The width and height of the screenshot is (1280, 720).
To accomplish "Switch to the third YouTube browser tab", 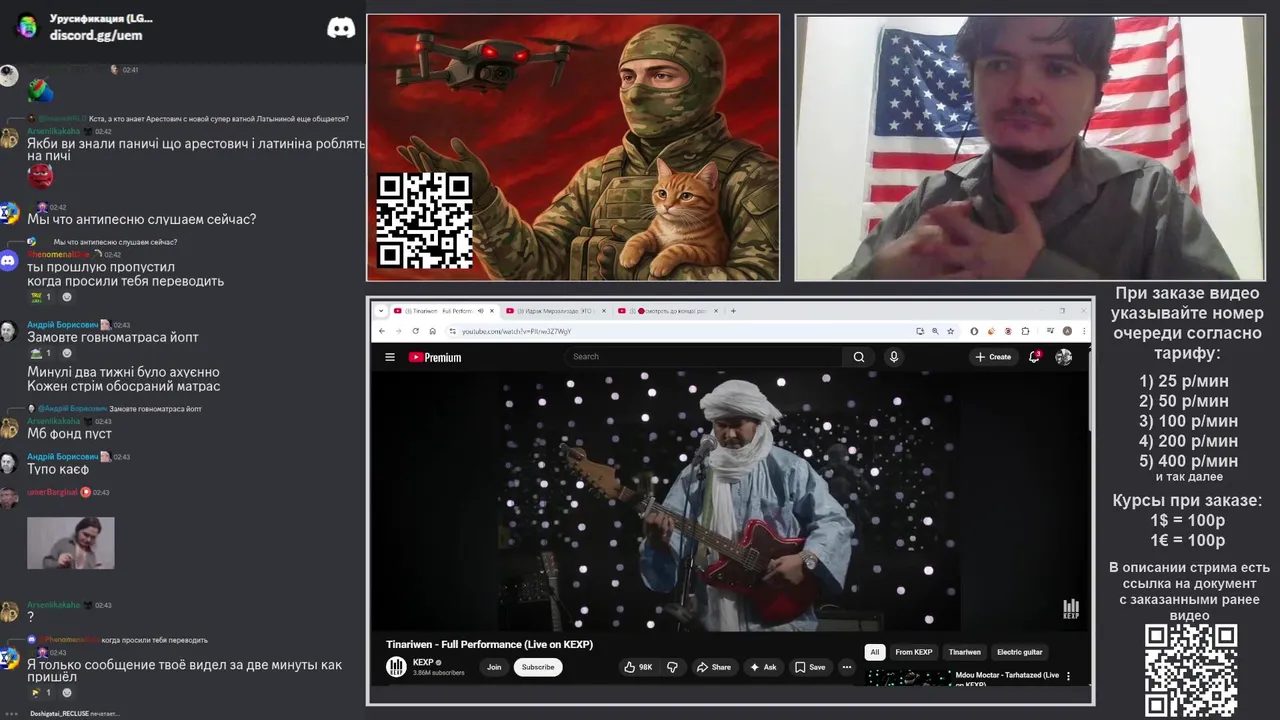I will [668, 311].
